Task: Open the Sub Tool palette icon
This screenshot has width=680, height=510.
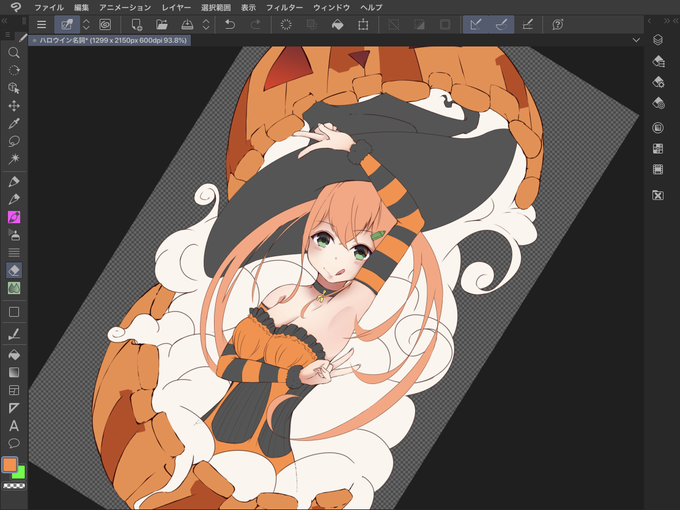Action: point(658,61)
